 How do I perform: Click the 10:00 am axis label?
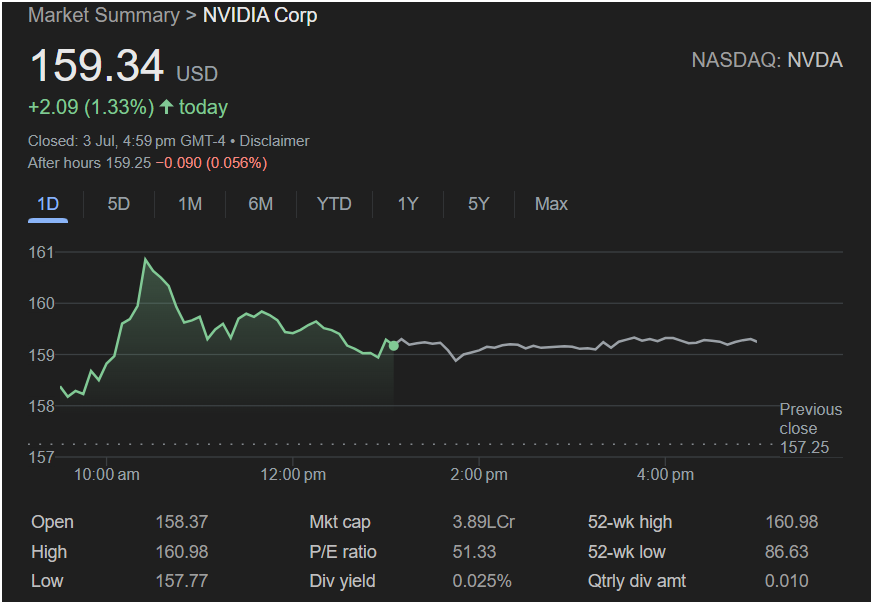(x=107, y=475)
